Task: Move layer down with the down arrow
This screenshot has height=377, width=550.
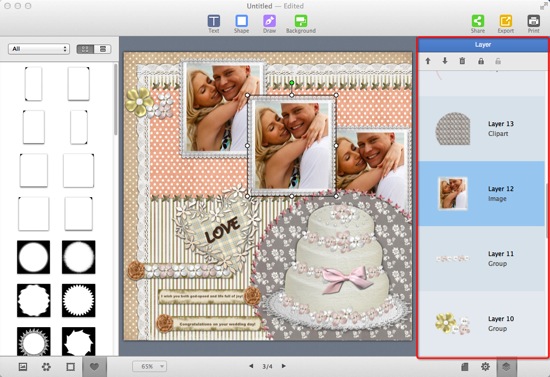Action: tap(445, 61)
